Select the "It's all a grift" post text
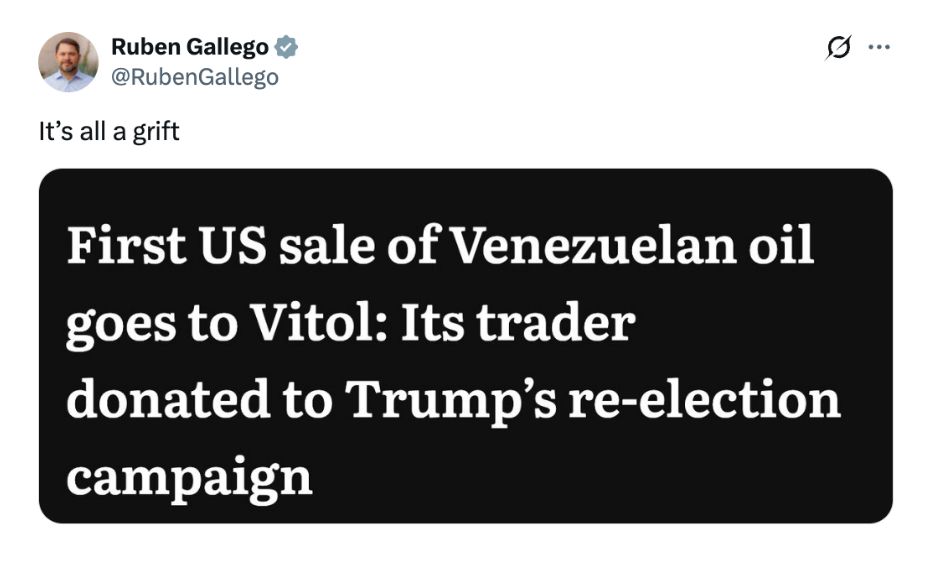This screenshot has height=564, width=934. [109, 131]
